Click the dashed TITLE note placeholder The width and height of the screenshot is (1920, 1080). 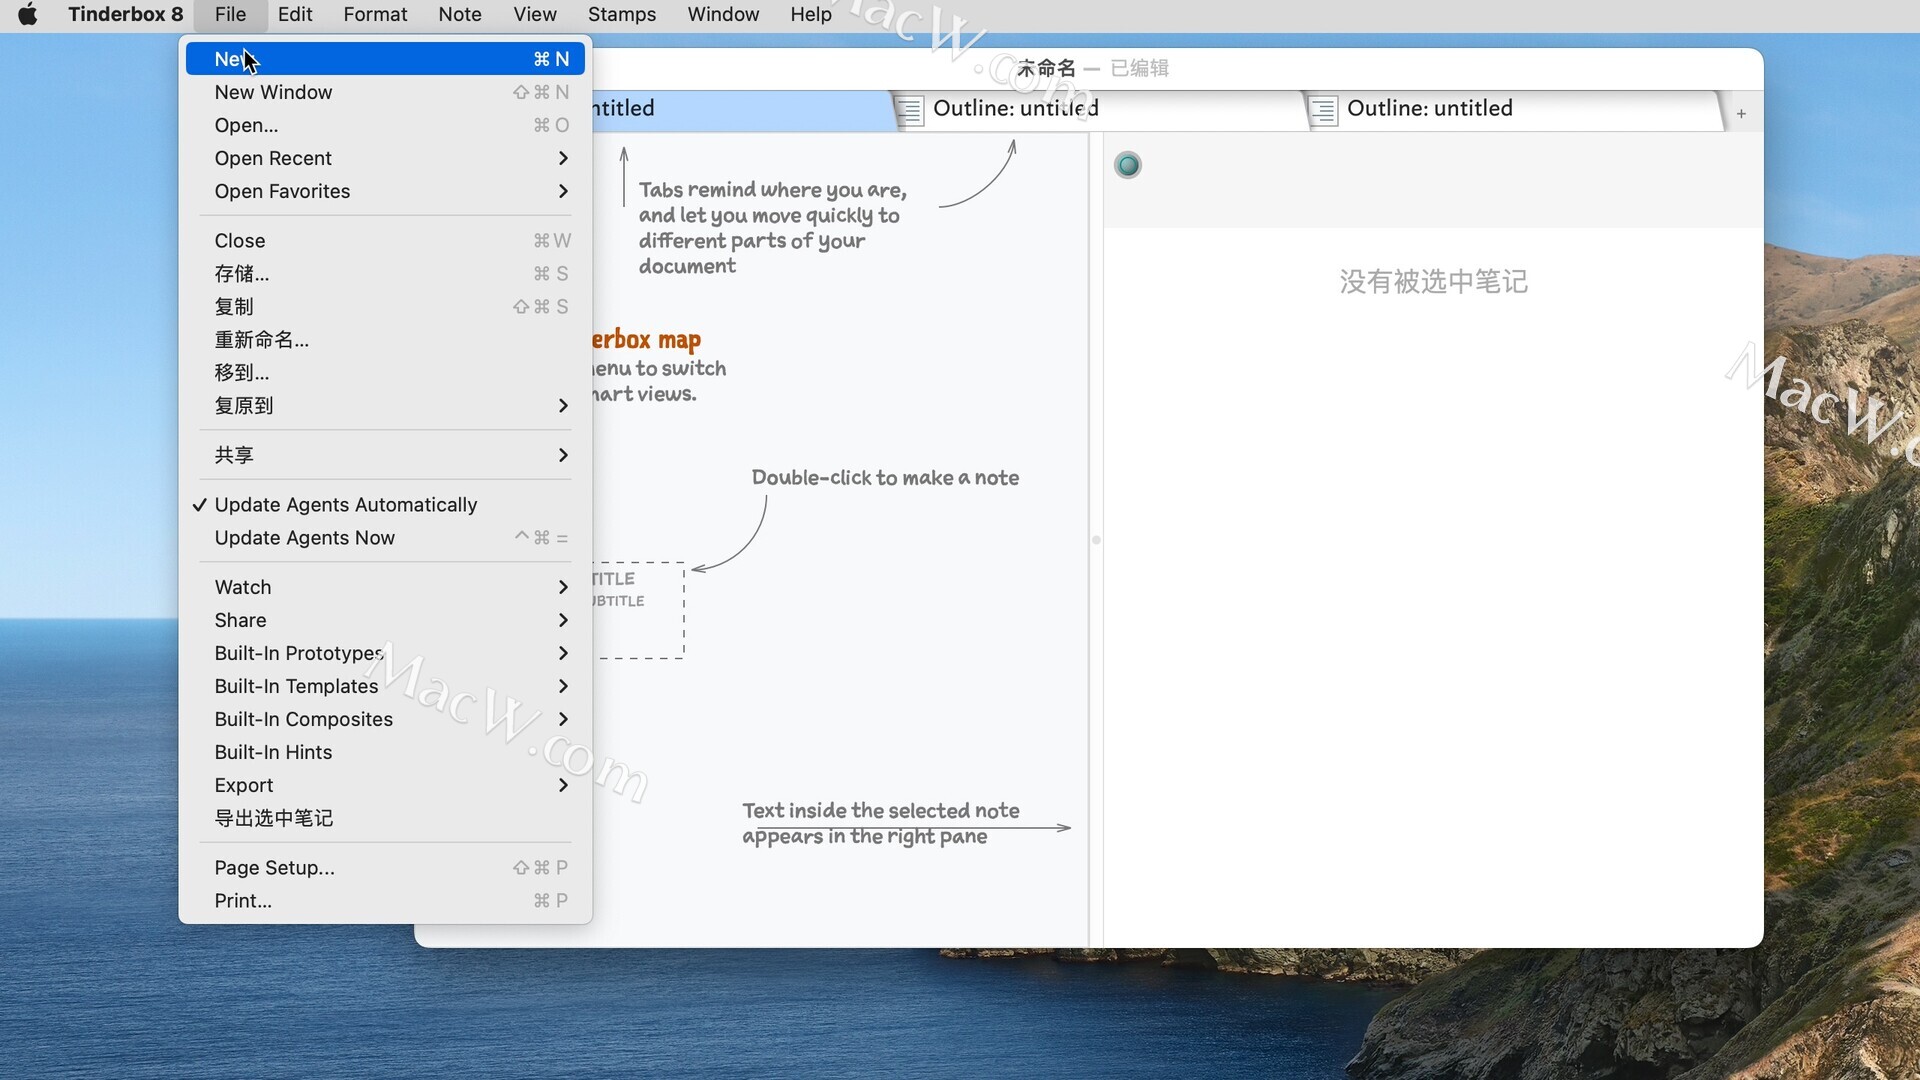640,610
